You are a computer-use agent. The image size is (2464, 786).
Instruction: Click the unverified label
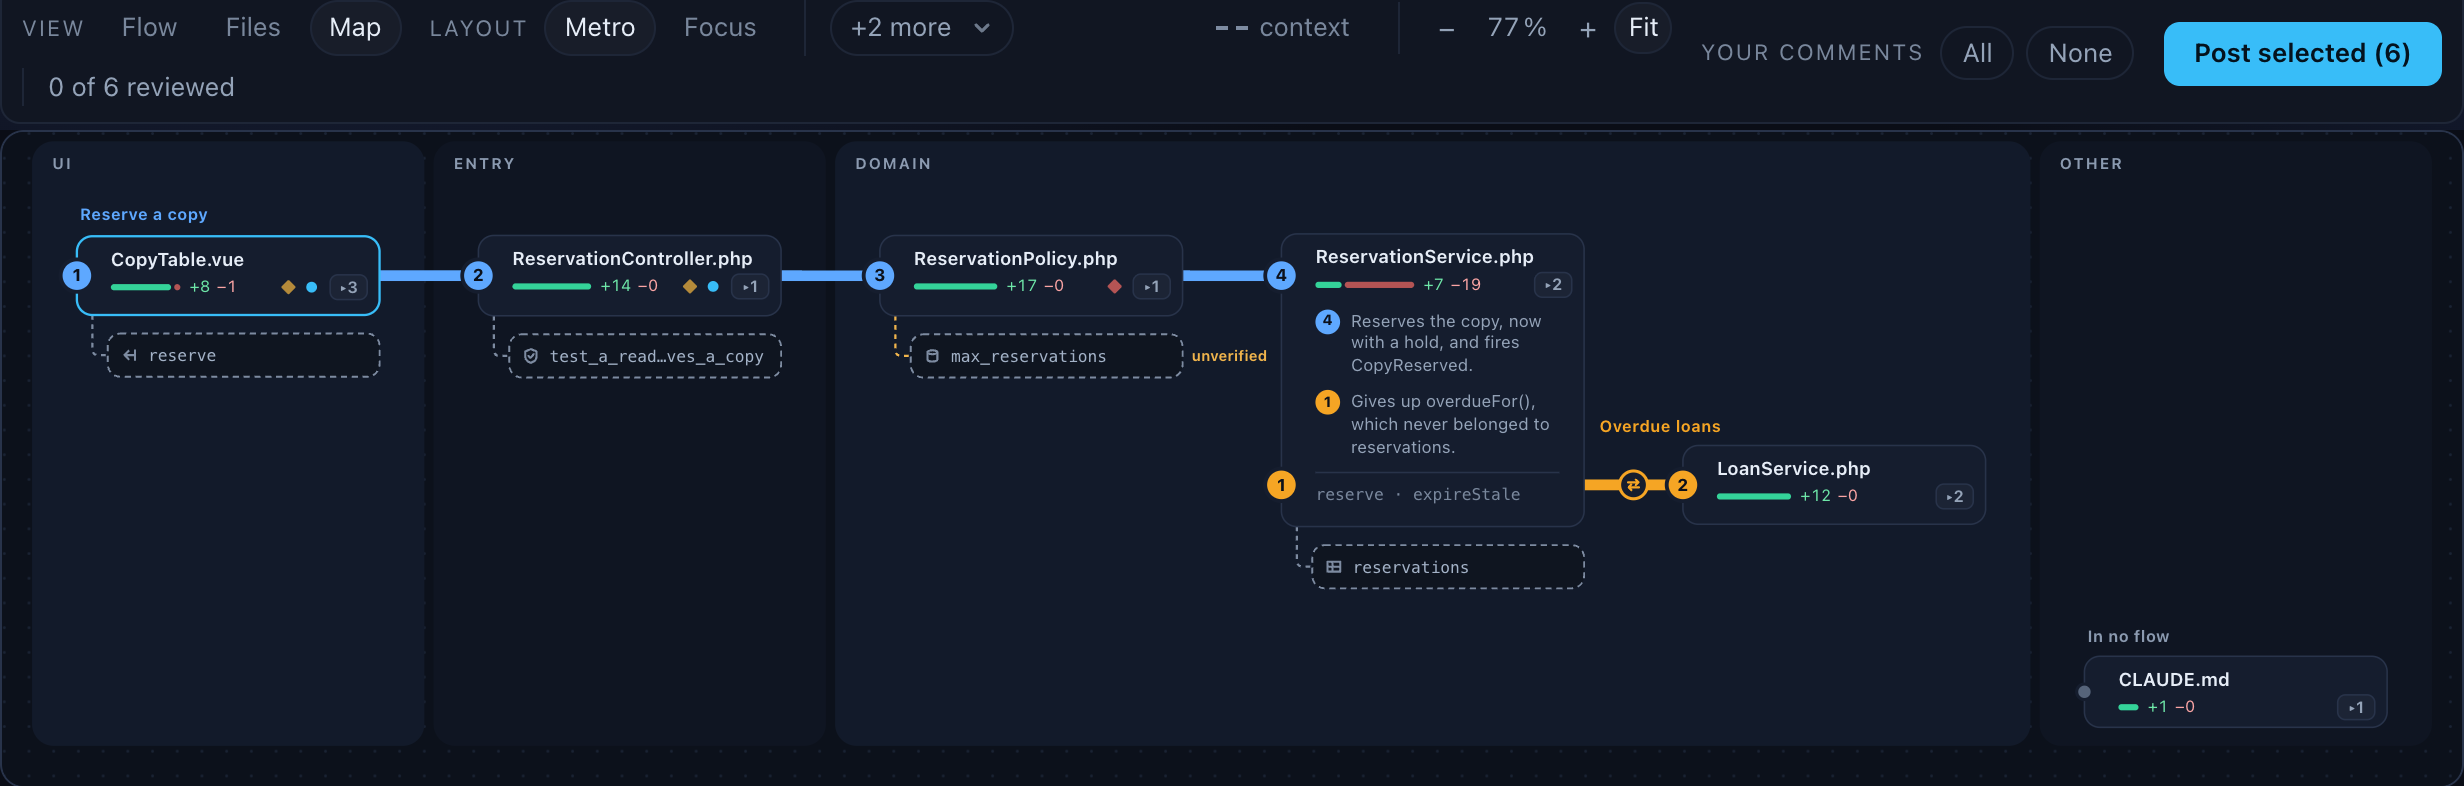click(x=1229, y=356)
